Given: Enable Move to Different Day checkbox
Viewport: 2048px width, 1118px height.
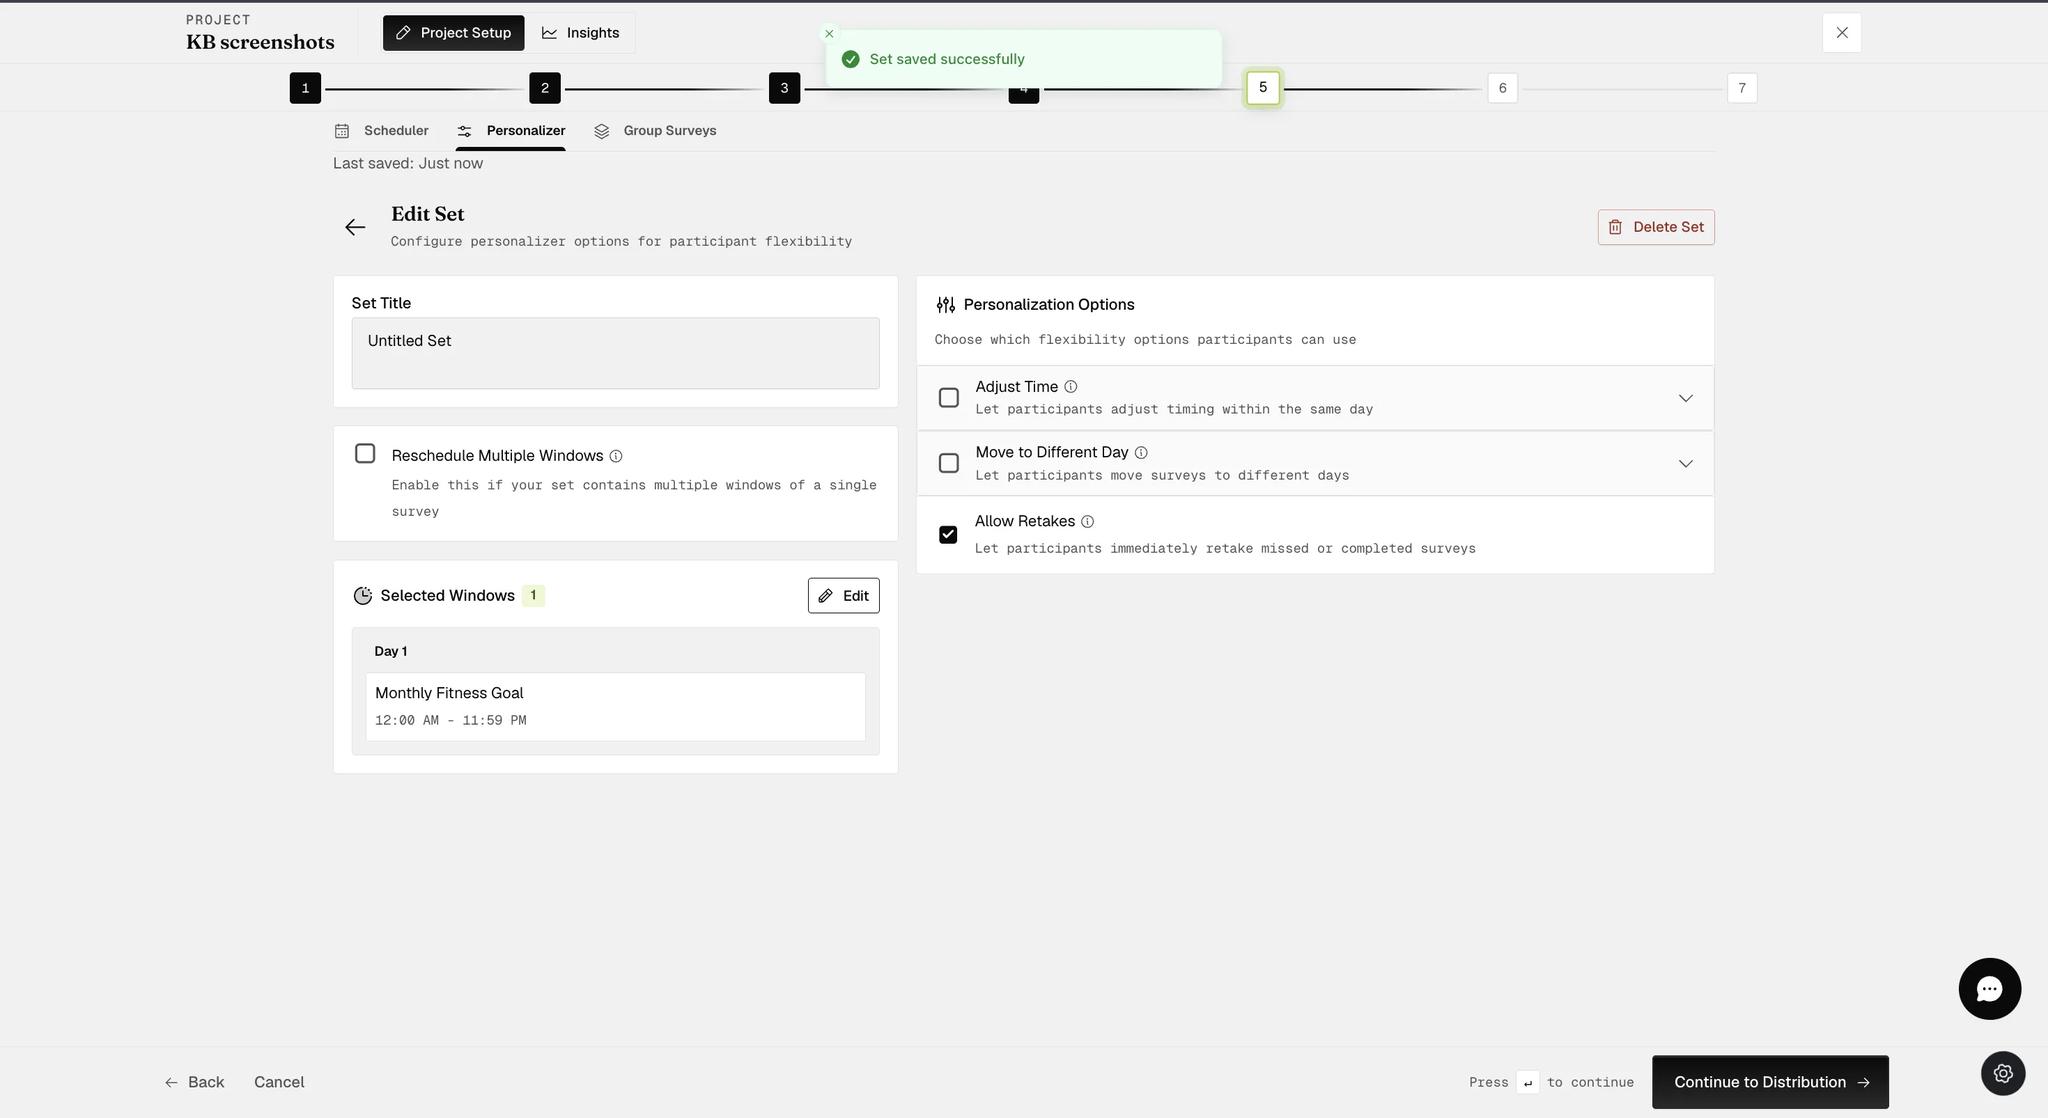Looking at the screenshot, I should [x=949, y=463].
